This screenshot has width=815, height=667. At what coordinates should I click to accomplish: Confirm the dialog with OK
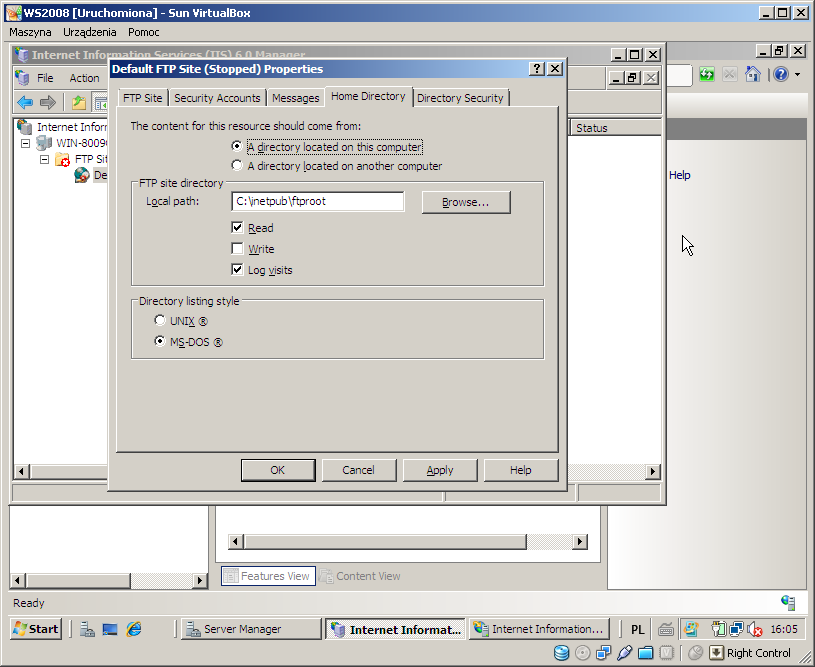click(x=278, y=470)
